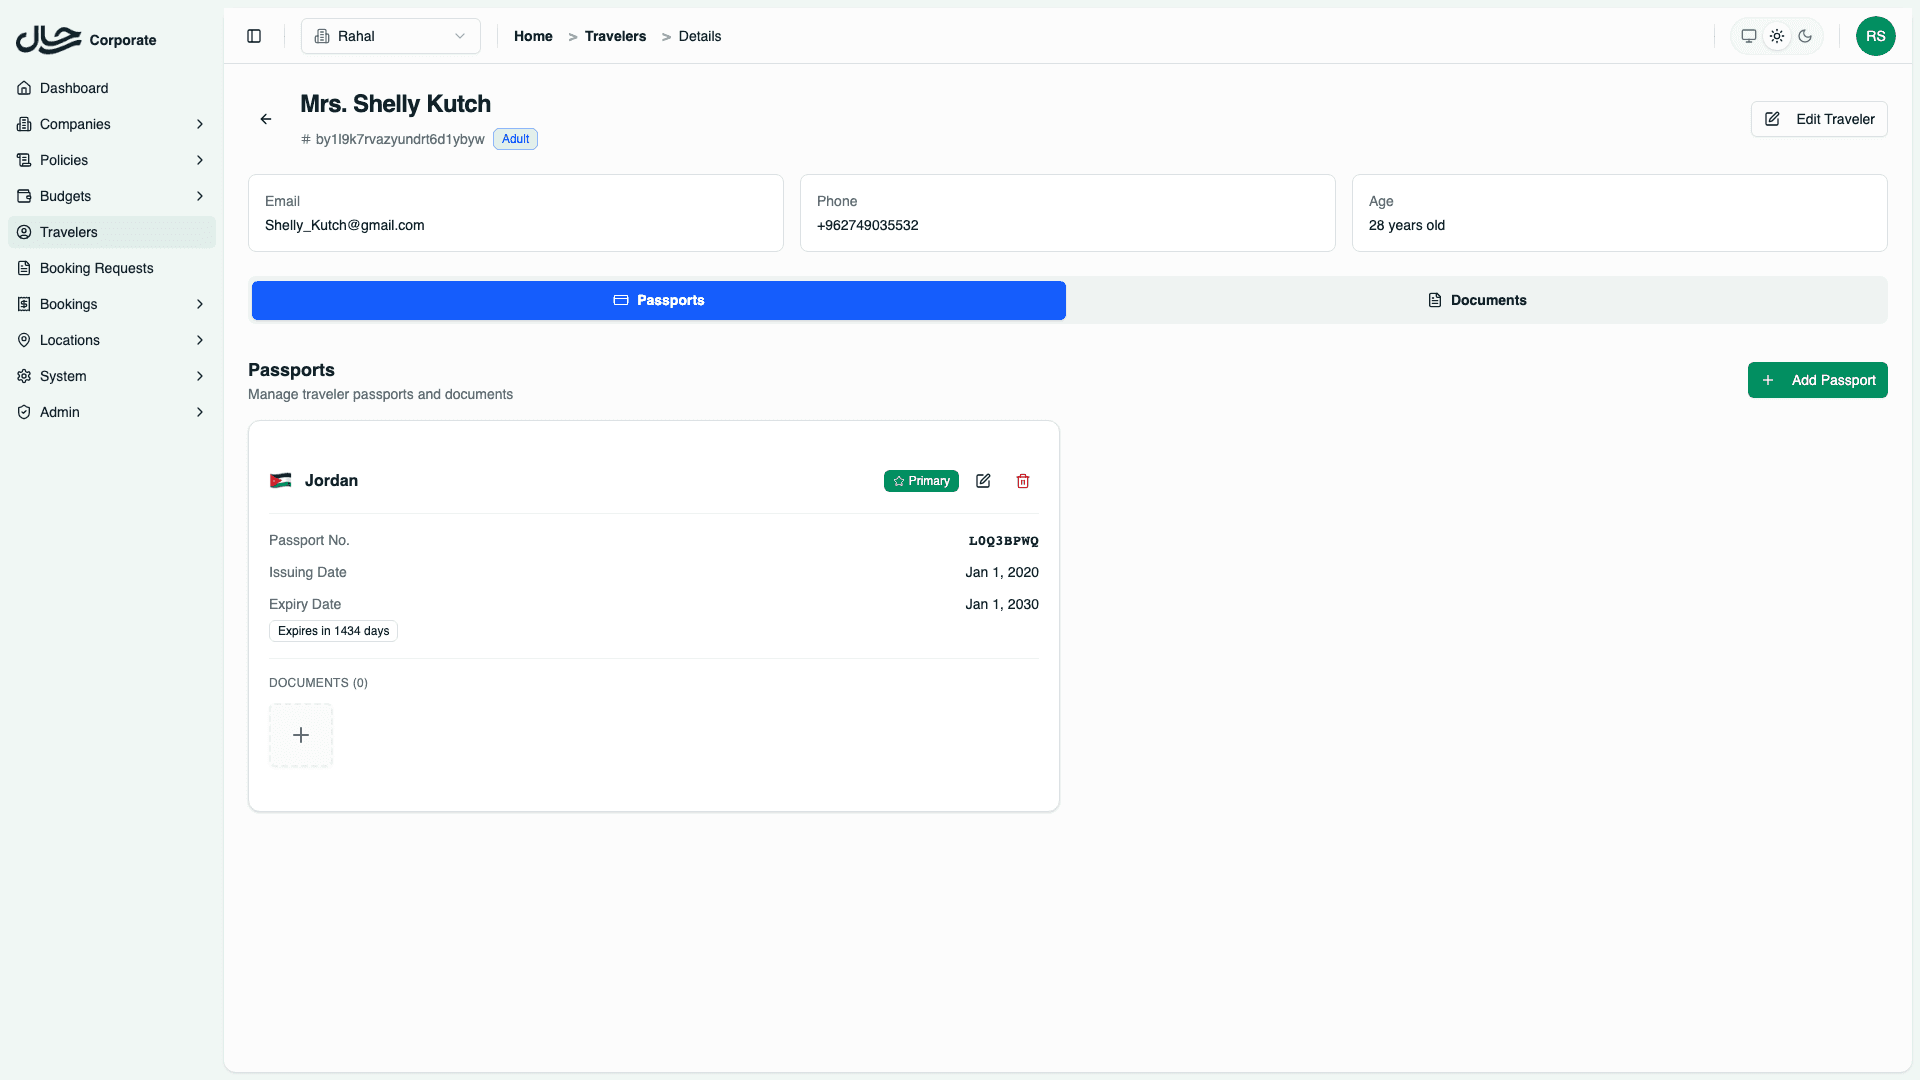Viewport: 1920px width, 1080px height.
Task: Select system theme monitor icon
Action: (x=1749, y=36)
